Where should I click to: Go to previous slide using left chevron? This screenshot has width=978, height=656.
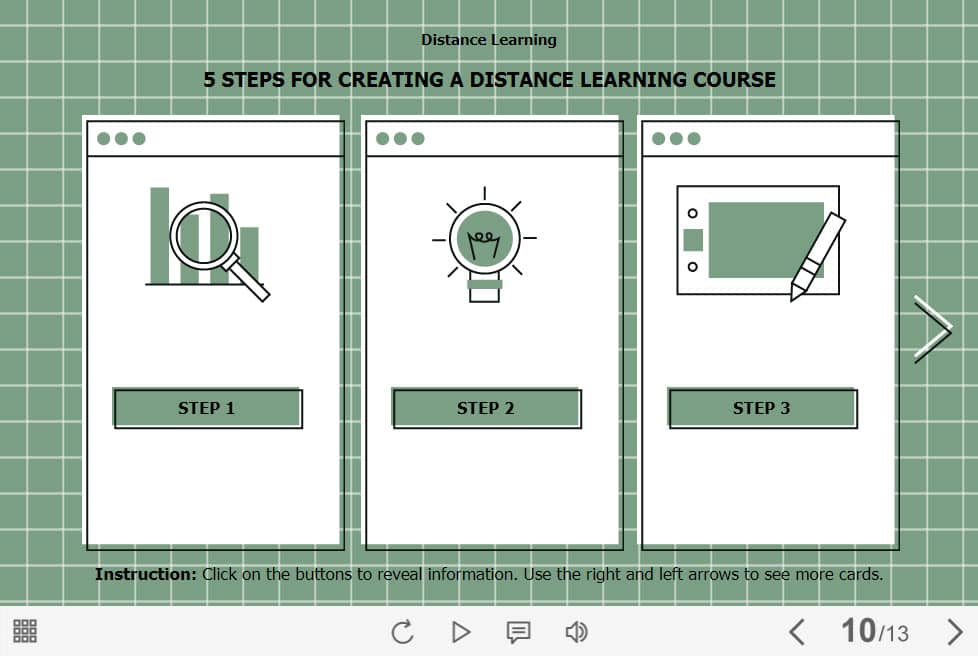[796, 631]
